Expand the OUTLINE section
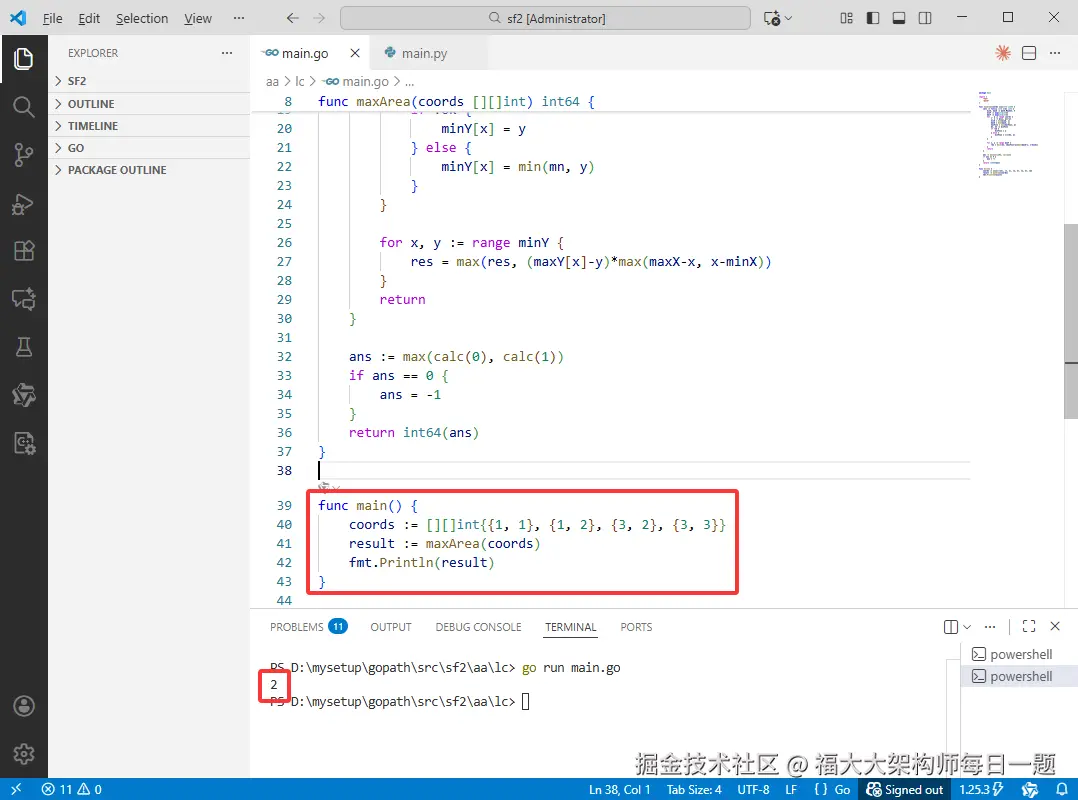The image size is (1078, 800). (149, 104)
